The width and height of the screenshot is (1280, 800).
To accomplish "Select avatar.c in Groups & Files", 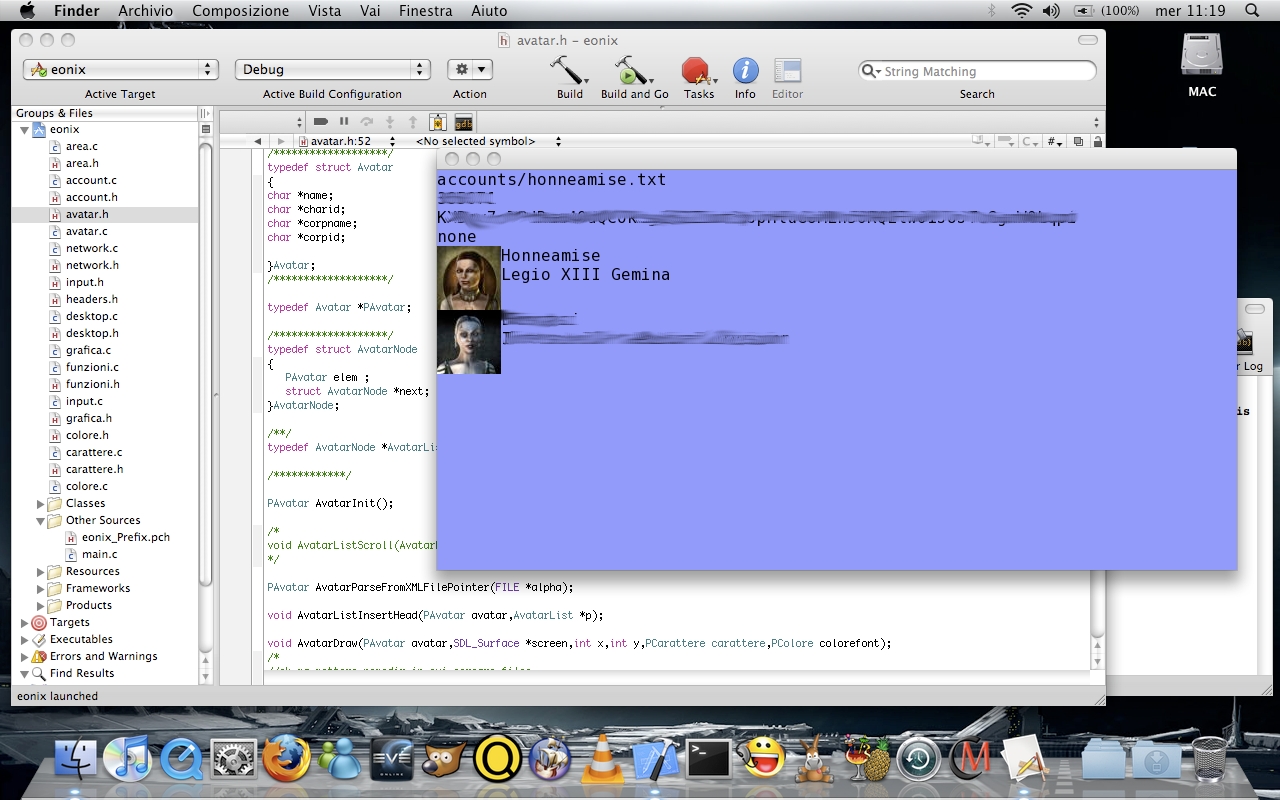I will pos(86,231).
